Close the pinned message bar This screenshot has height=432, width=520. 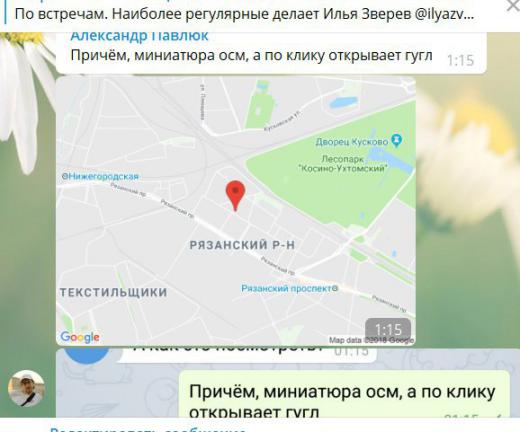pyautogui.click(x=513, y=6)
